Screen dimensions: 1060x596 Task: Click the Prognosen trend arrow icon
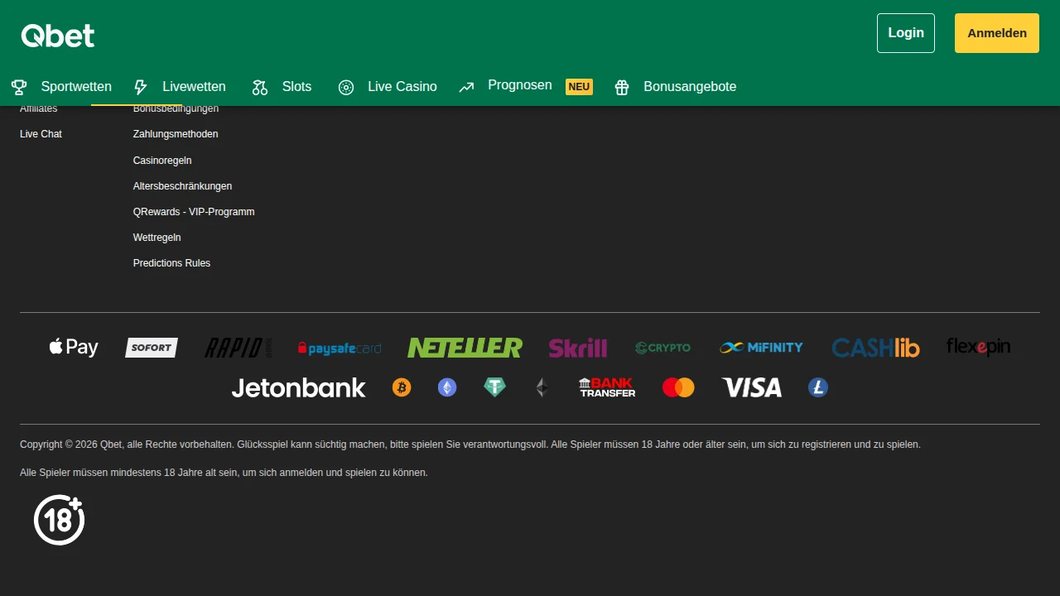point(466,87)
